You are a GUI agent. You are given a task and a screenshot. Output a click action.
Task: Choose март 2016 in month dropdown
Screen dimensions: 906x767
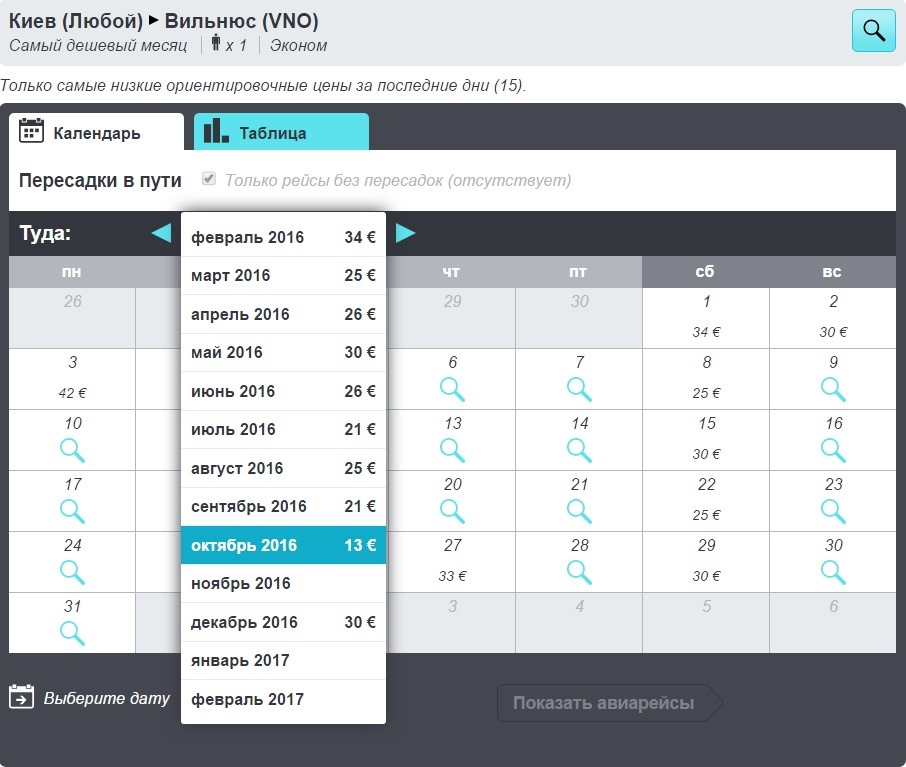[283, 275]
